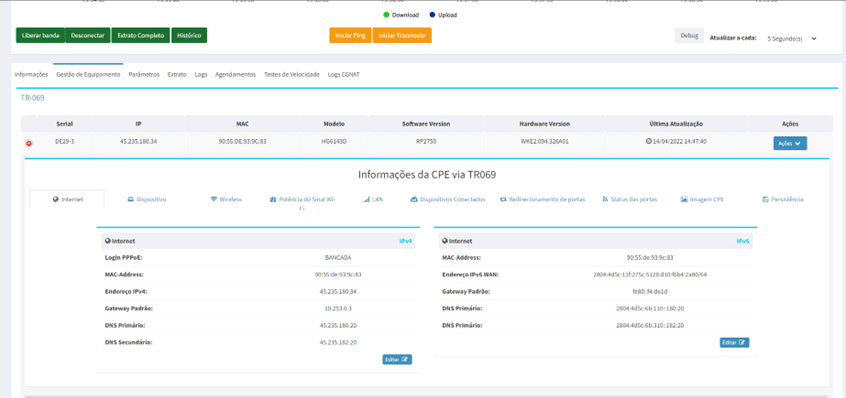Image resolution: width=846 pixels, height=398 pixels.
Task: Open the LAN tab with its signal bars icon
Action: [373, 199]
